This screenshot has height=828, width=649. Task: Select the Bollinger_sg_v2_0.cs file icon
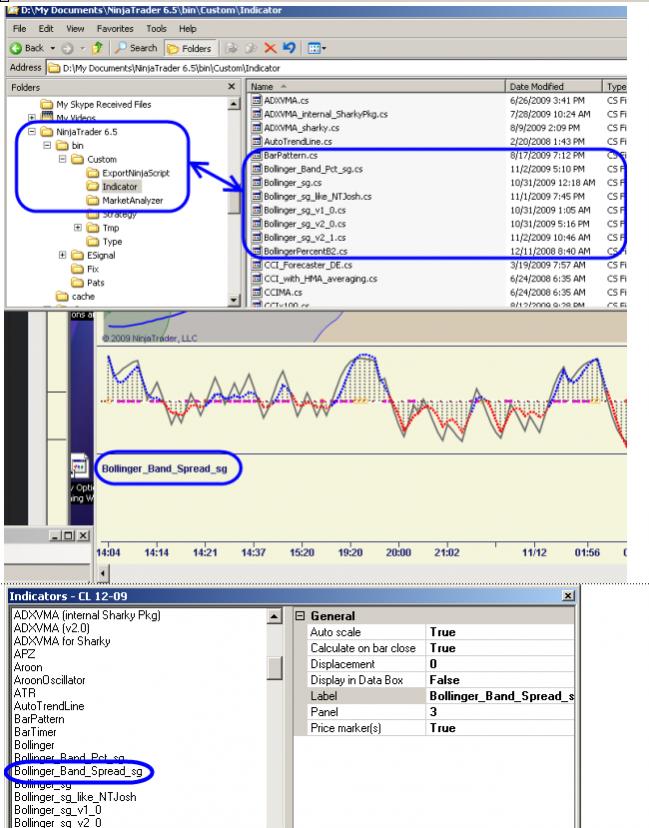257,224
